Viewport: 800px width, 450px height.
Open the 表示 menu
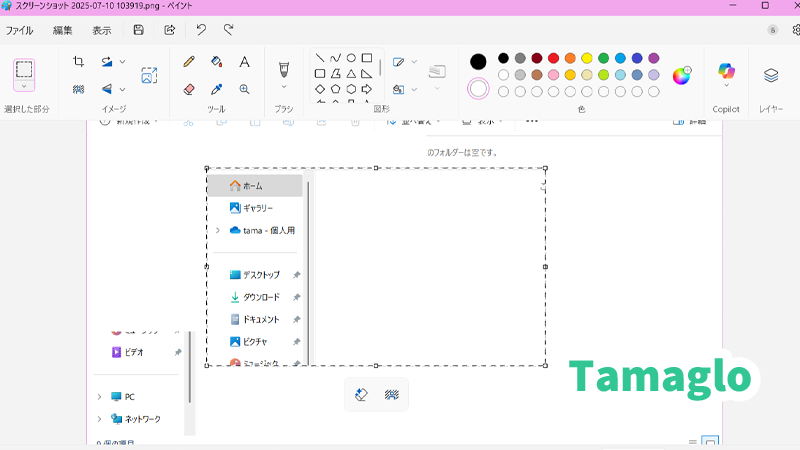click(x=102, y=30)
